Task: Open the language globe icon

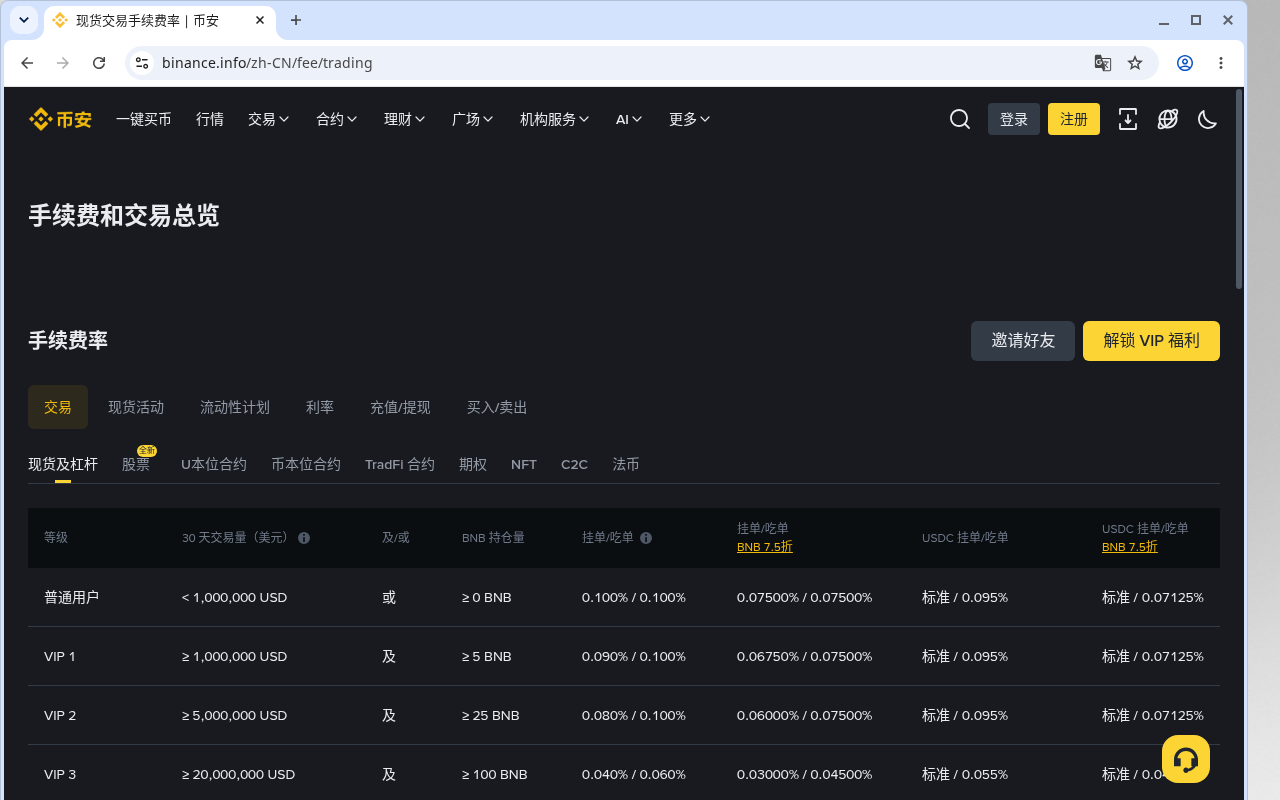Action: coord(1168,119)
